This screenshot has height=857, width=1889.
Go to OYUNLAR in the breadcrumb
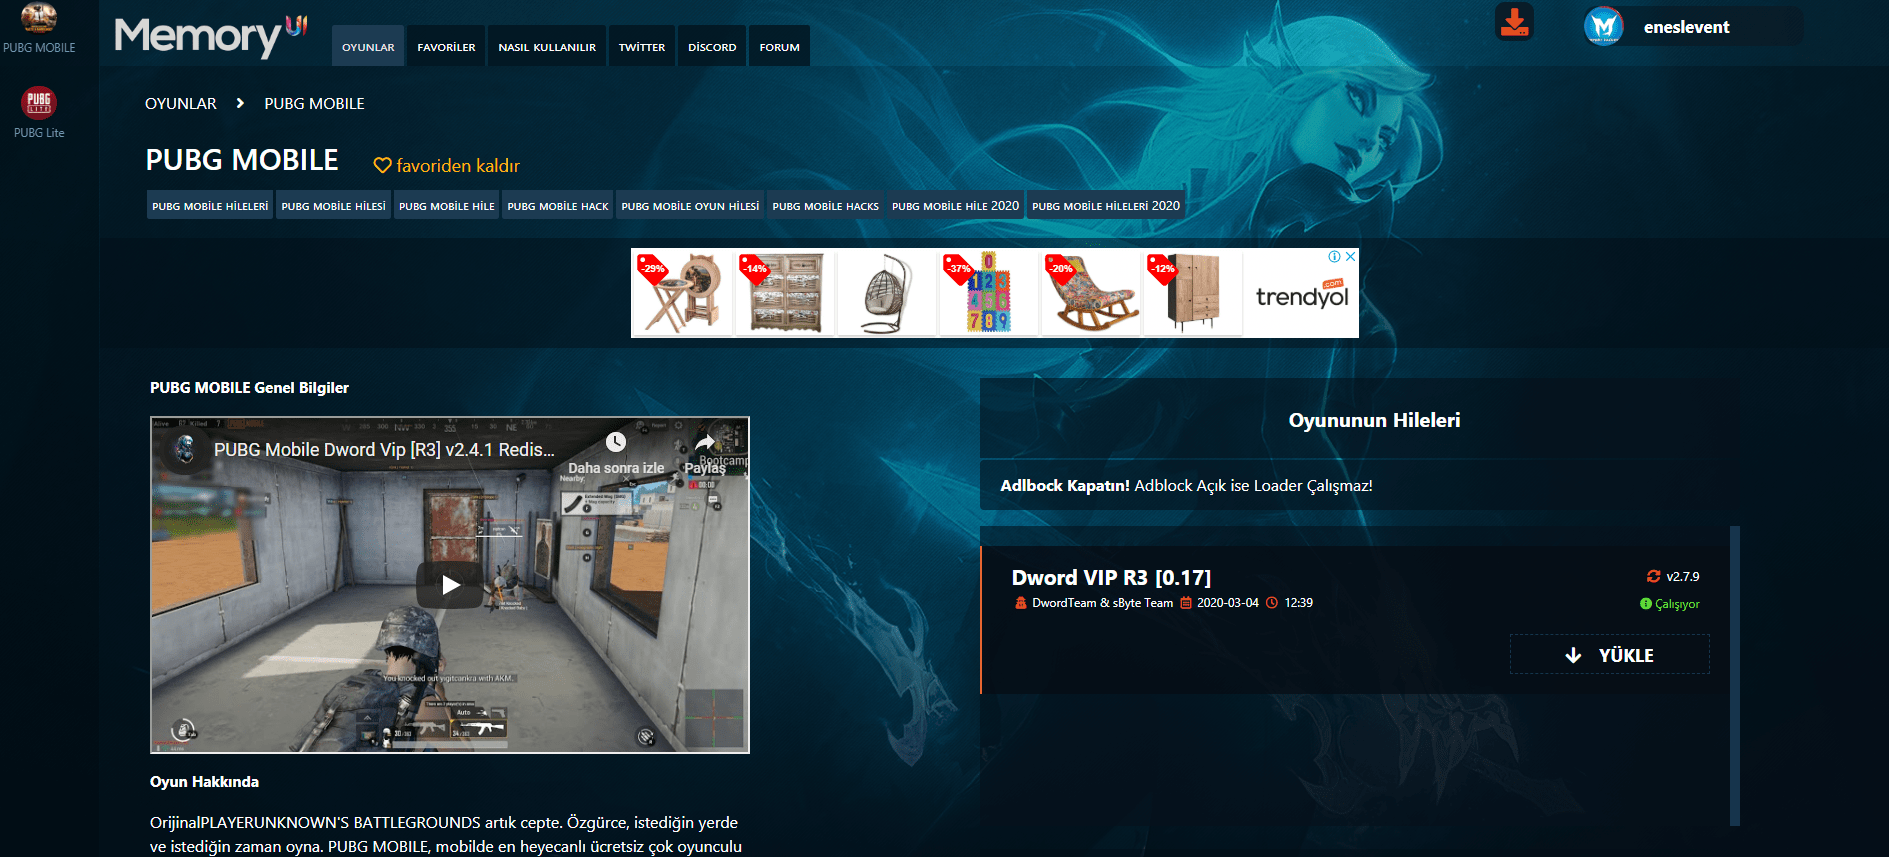(x=181, y=103)
